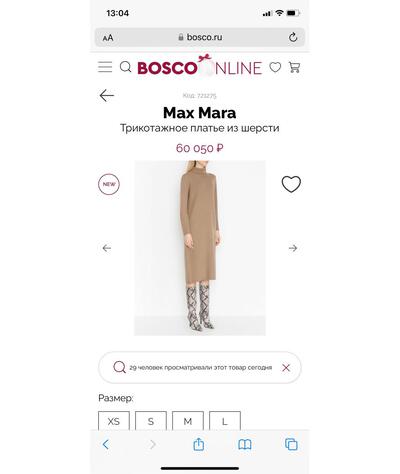Show previous product photo
This screenshot has width=400, height=474.
click(107, 248)
